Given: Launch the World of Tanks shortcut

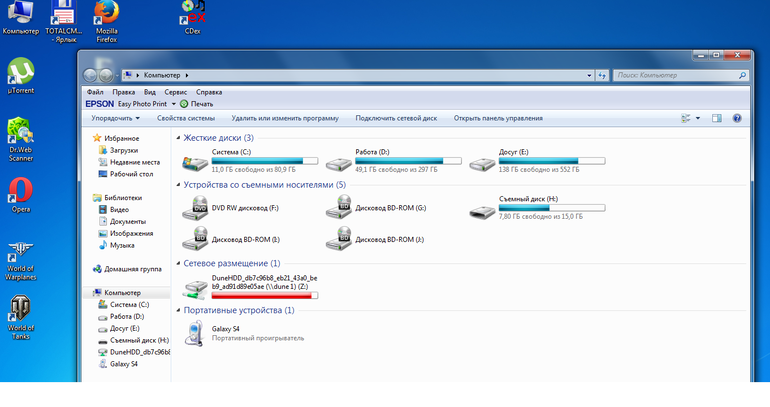Looking at the screenshot, I should 21,318.
